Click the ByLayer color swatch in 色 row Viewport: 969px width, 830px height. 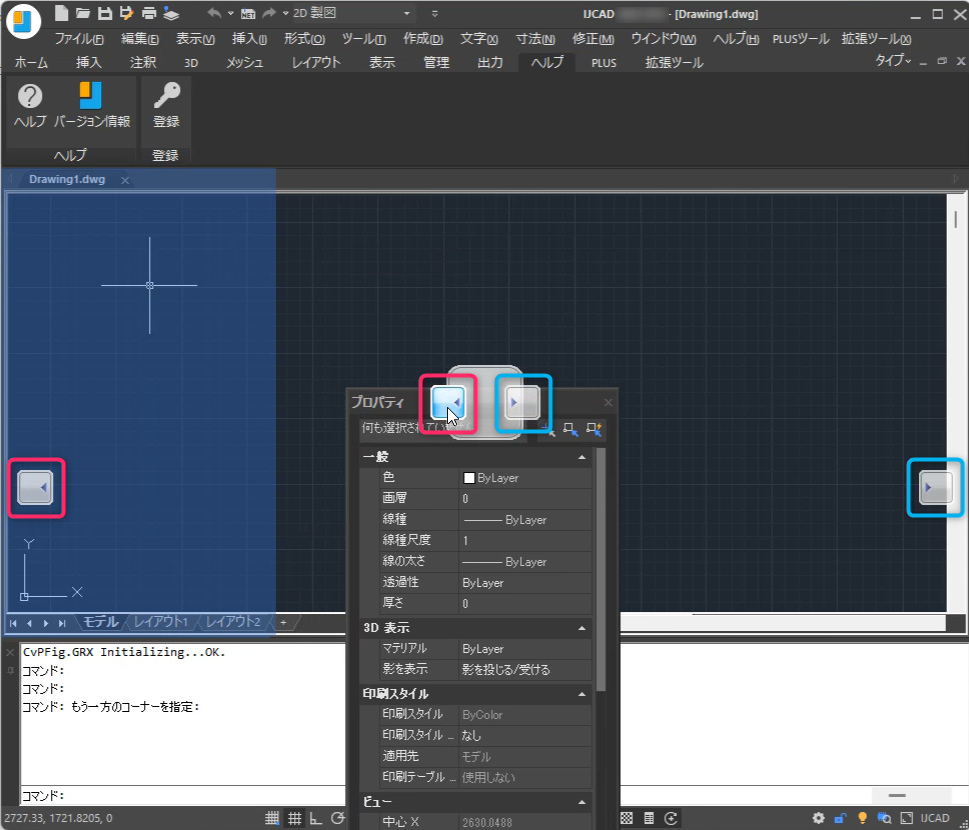click(469, 478)
